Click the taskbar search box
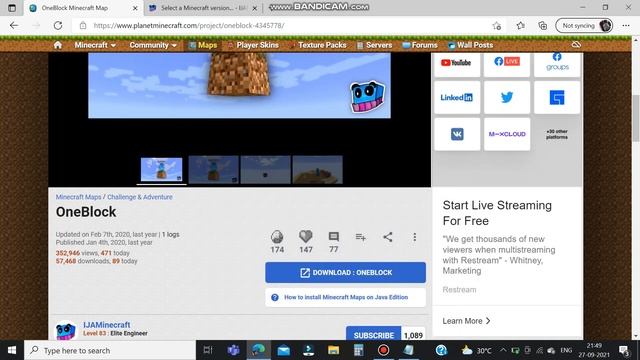Image resolution: width=640 pixels, height=360 pixels. point(110,350)
